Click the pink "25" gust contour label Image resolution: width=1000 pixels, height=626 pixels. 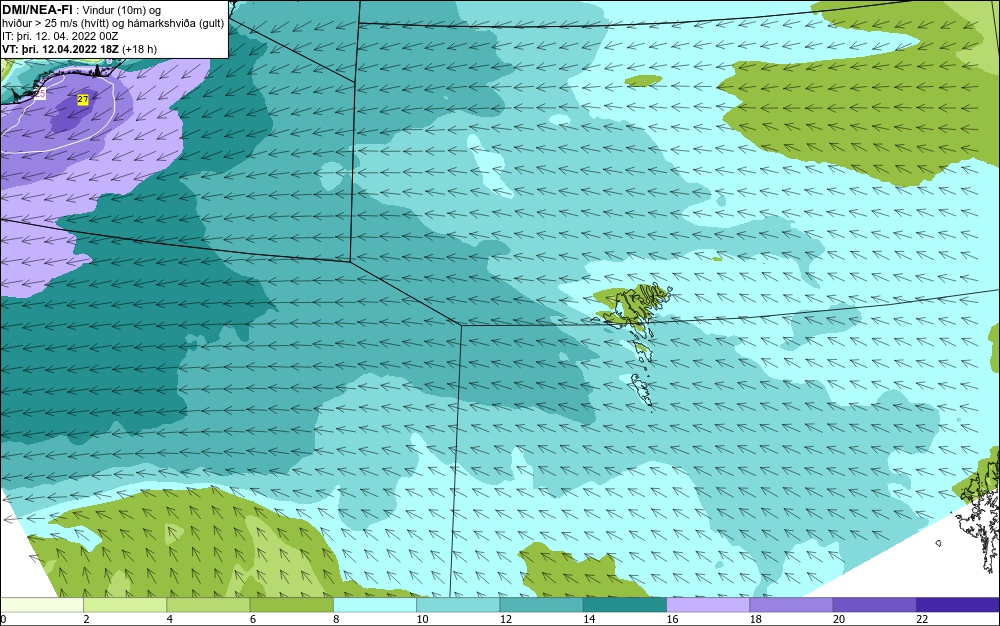pos(40,94)
